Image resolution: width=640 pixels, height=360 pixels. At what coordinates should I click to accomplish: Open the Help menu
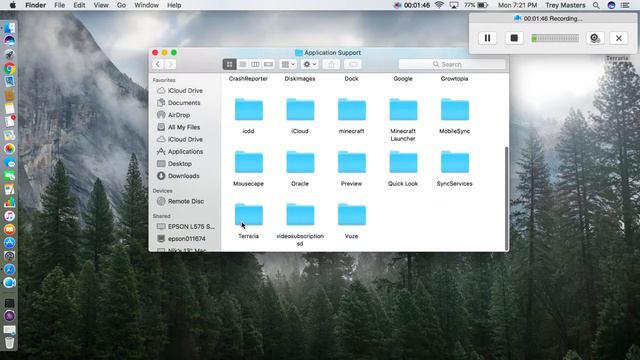point(174,5)
